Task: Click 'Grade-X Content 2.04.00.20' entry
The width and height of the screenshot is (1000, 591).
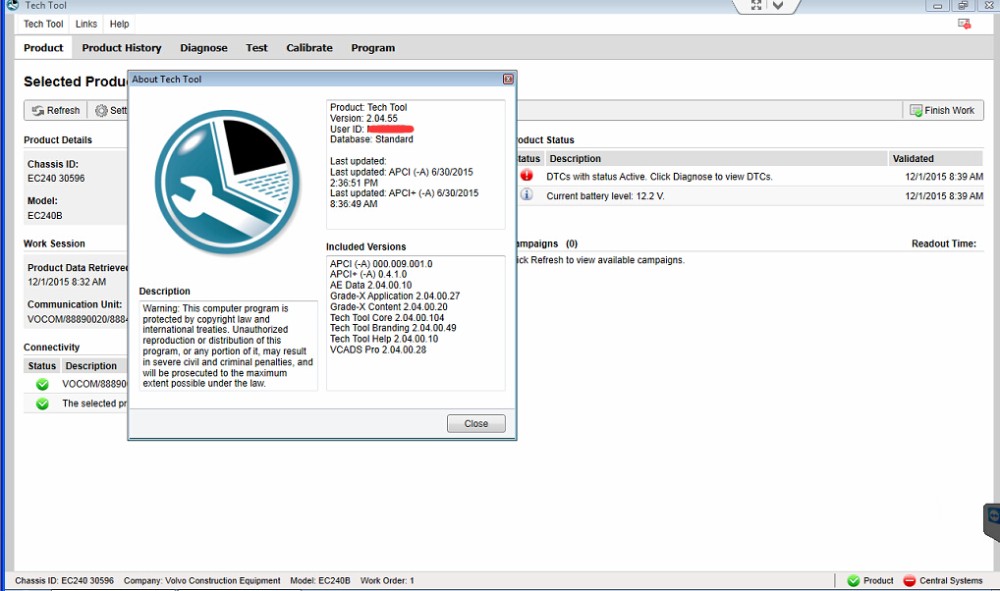Action: [388, 307]
